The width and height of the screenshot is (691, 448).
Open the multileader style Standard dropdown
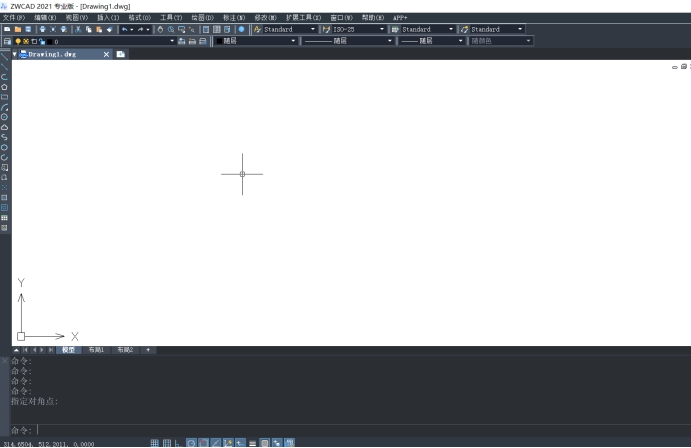(520, 30)
